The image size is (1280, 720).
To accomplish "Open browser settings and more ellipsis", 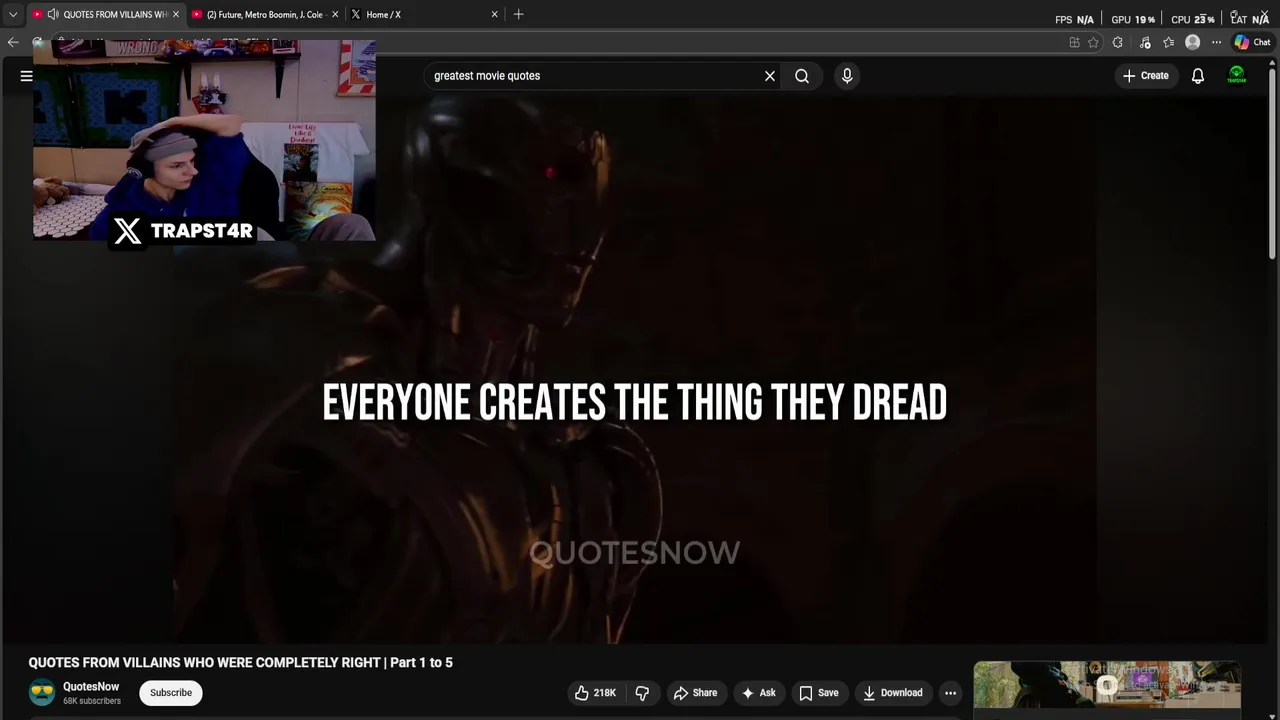I will pos(1216,42).
